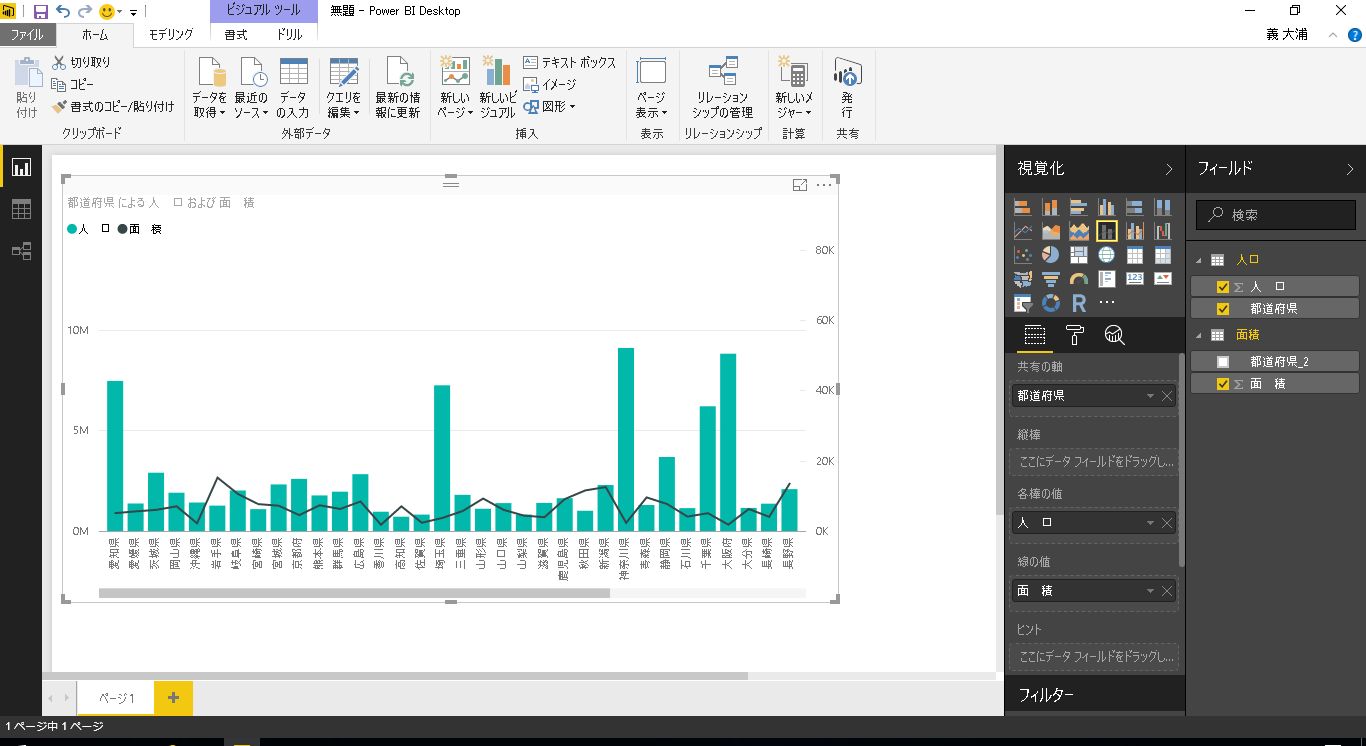1366x746 pixels.
Task: Select the matrix visual
Action: [1162, 255]
